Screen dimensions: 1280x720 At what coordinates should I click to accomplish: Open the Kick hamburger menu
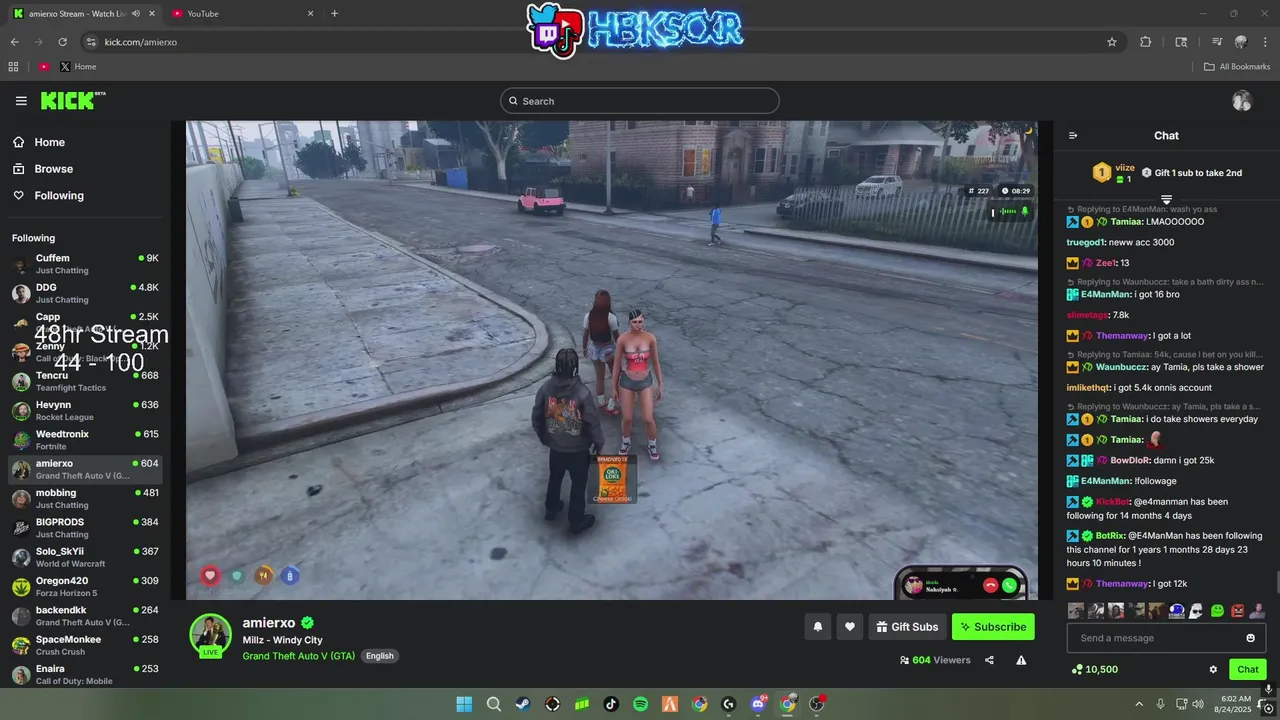[x=21, y=101]
